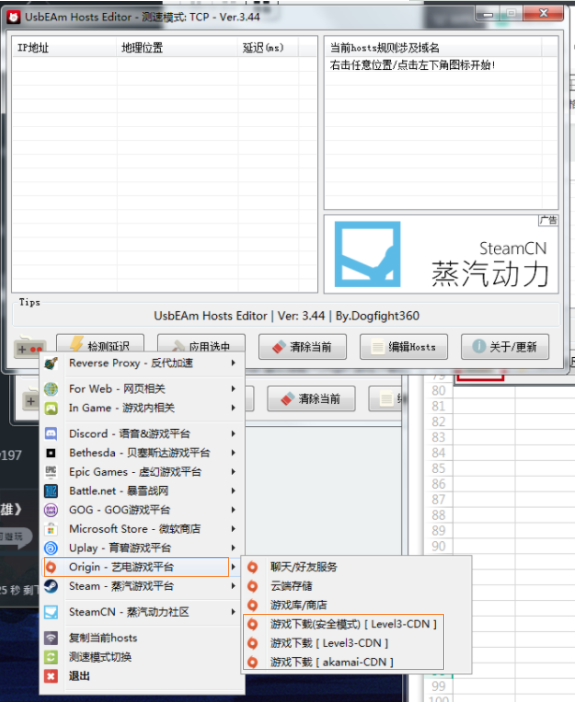Click the Steam logo icon in menu
The height and width of the screenshot is (702, 587).
click(51, 586)
